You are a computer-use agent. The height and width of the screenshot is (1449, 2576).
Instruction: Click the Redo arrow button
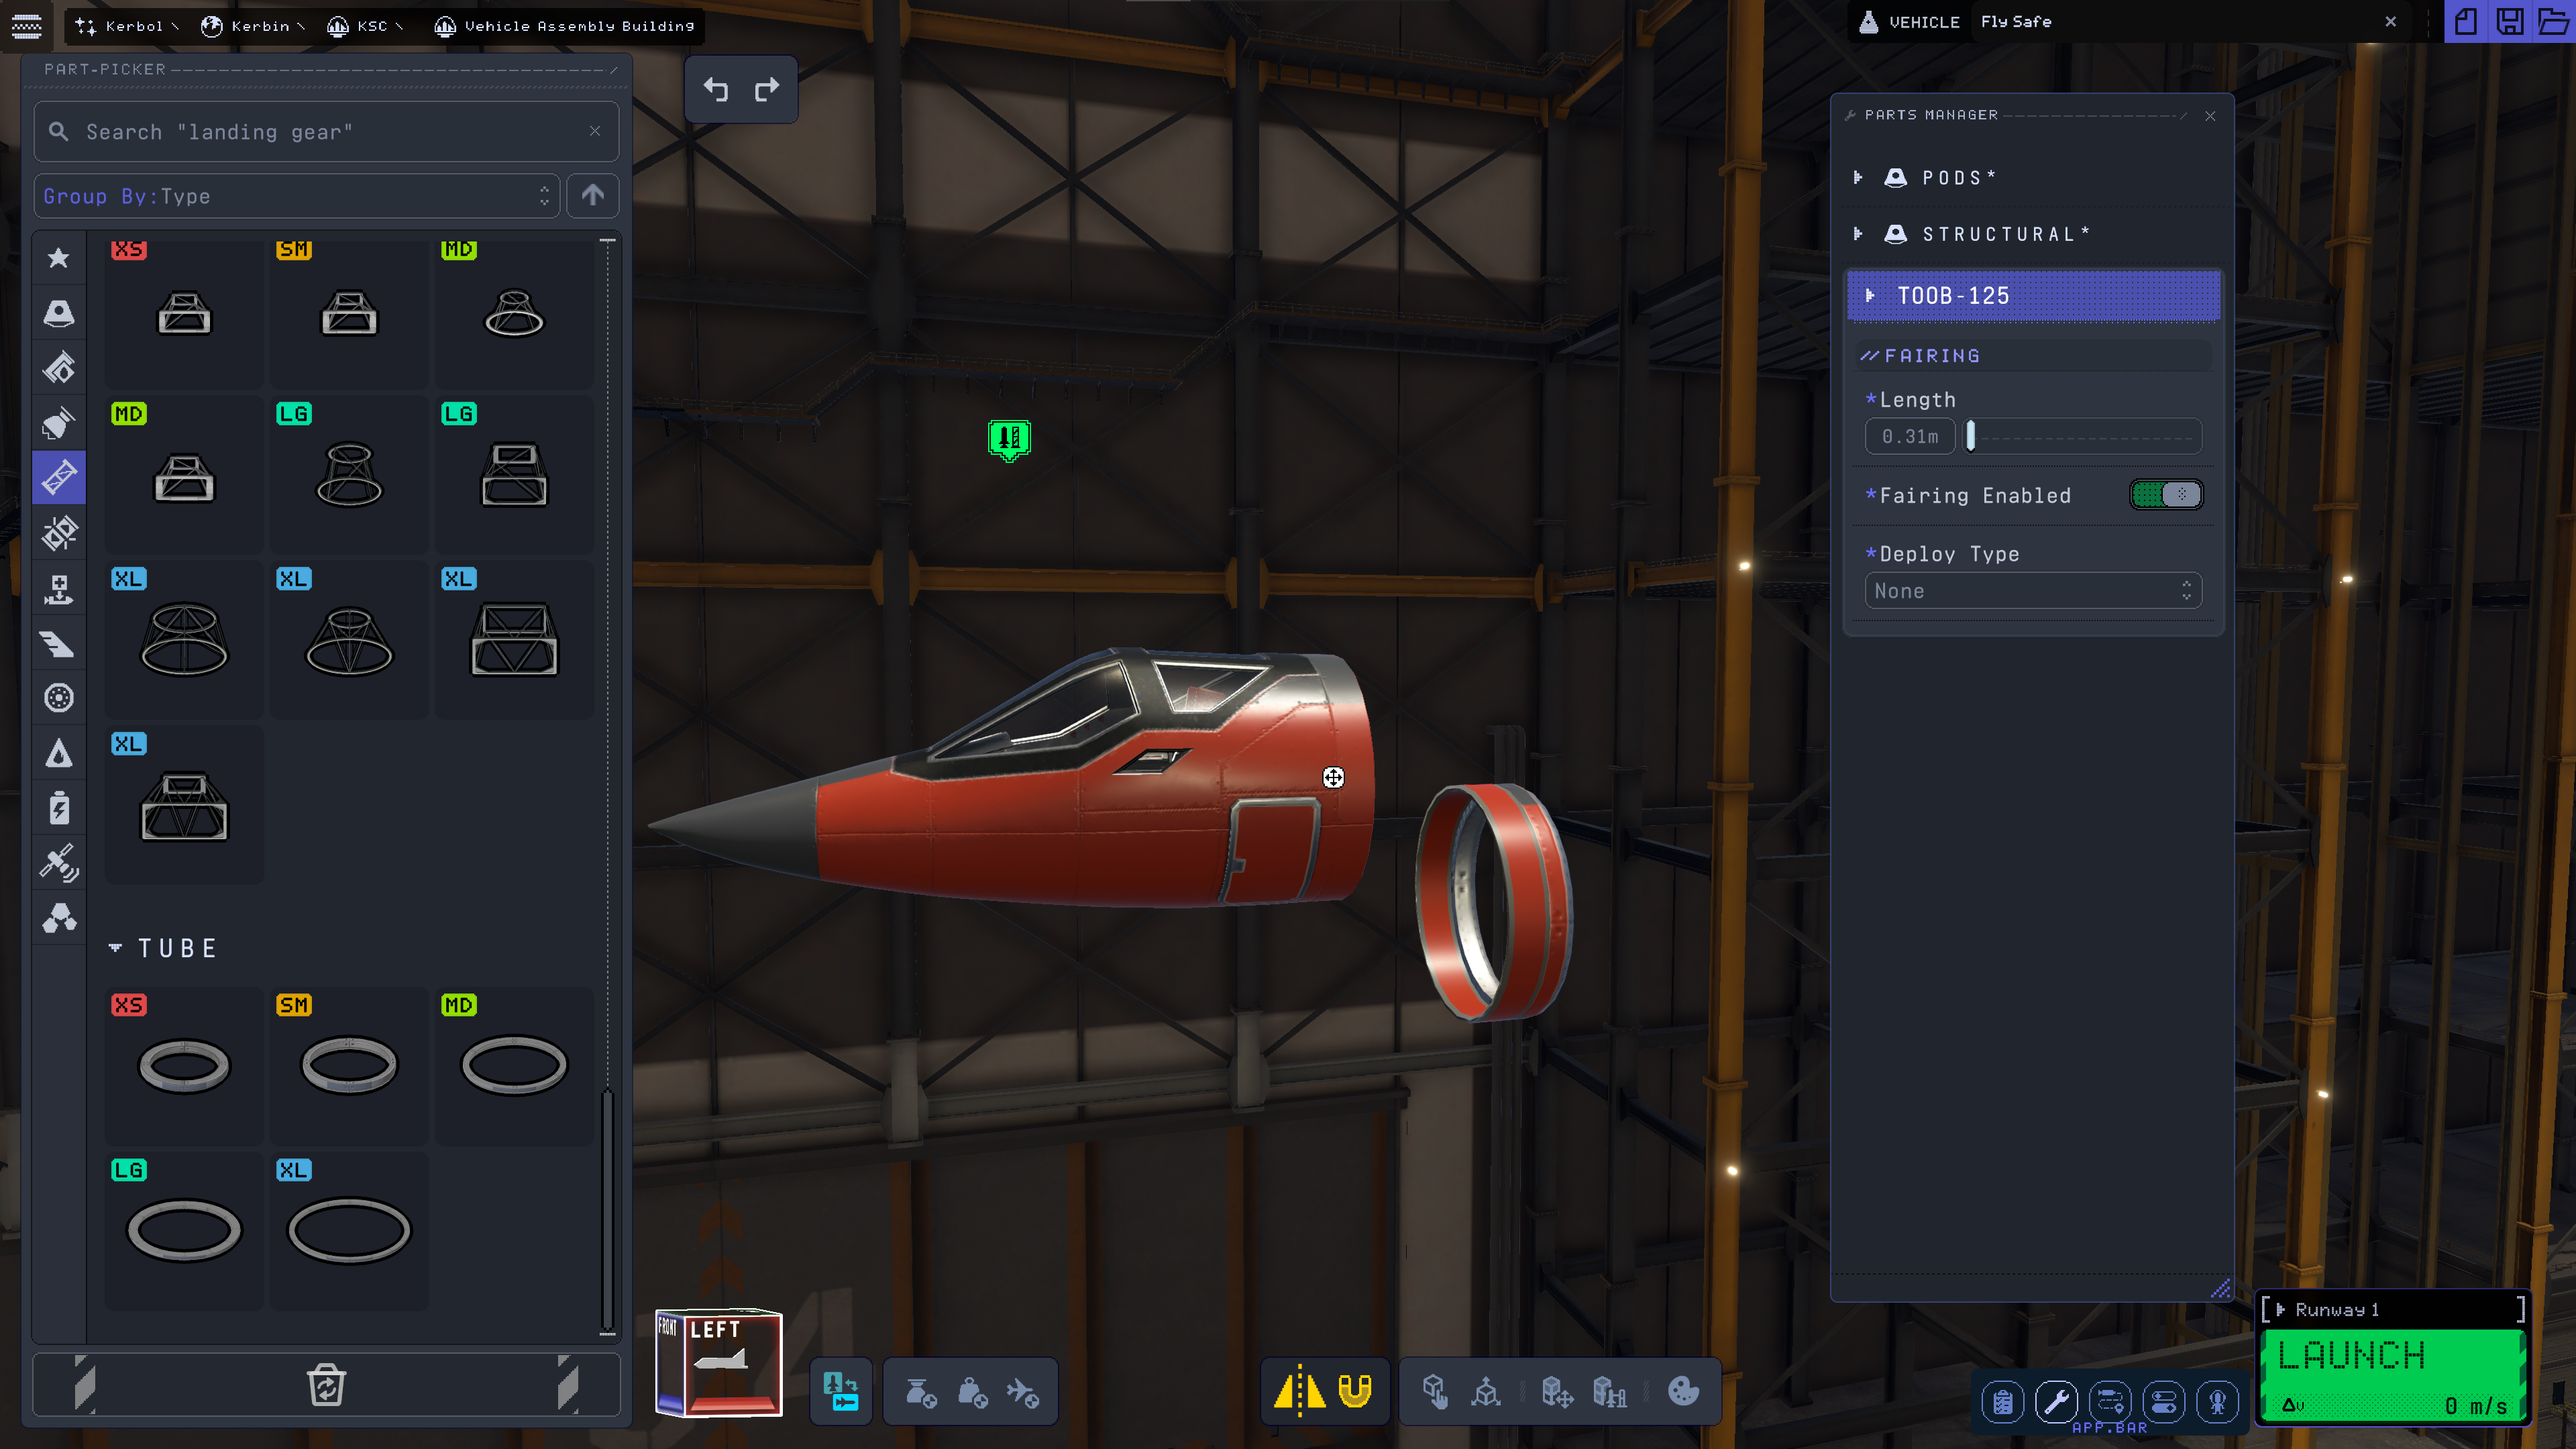point(767,90)
